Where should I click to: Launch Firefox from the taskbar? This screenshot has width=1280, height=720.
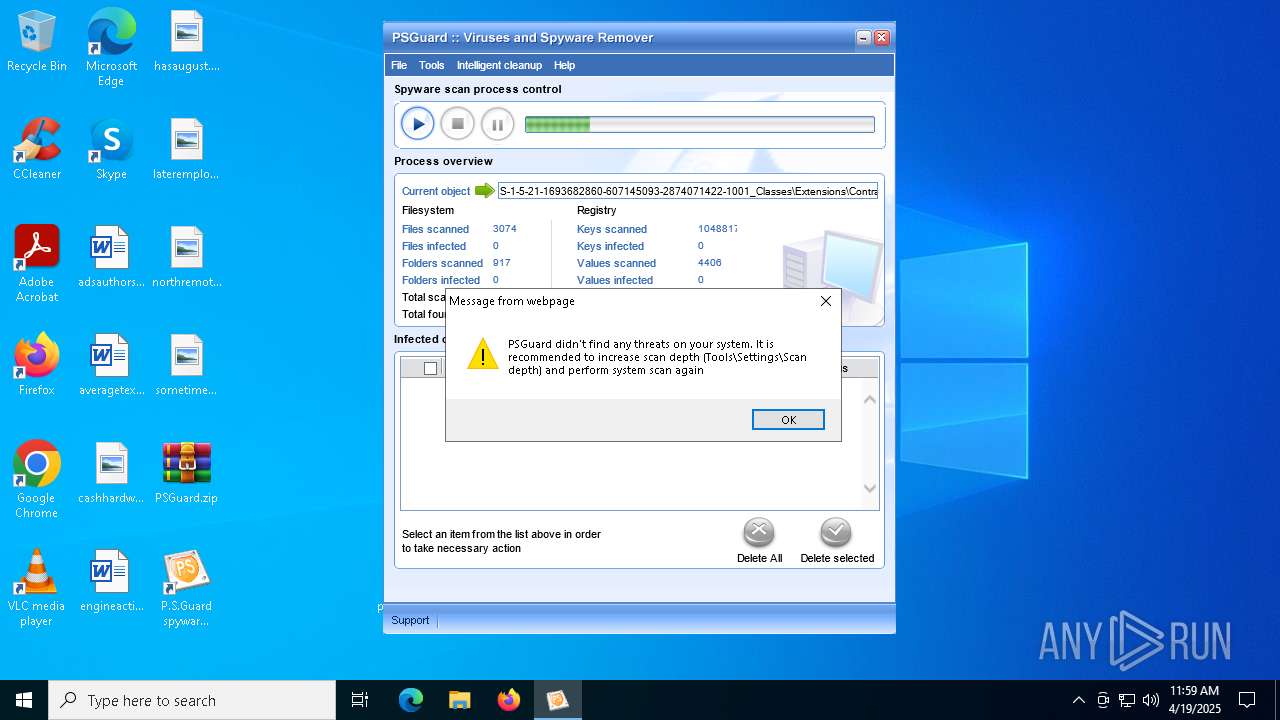(509, 700)
